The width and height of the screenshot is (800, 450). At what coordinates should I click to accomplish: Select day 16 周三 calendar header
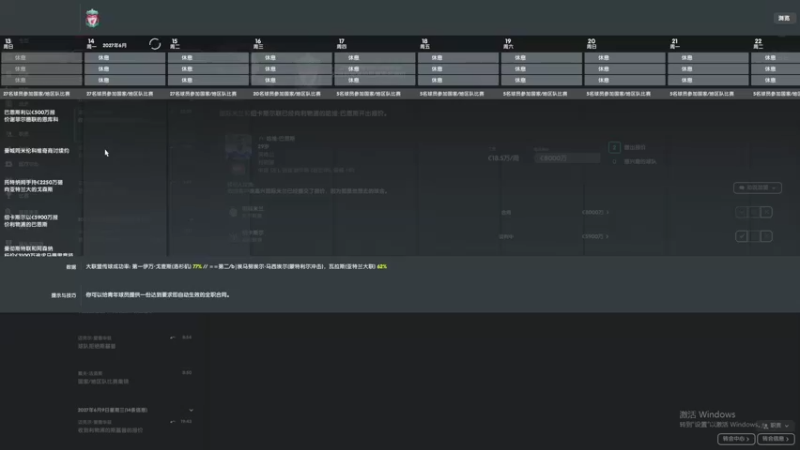(x=258, y=43)
